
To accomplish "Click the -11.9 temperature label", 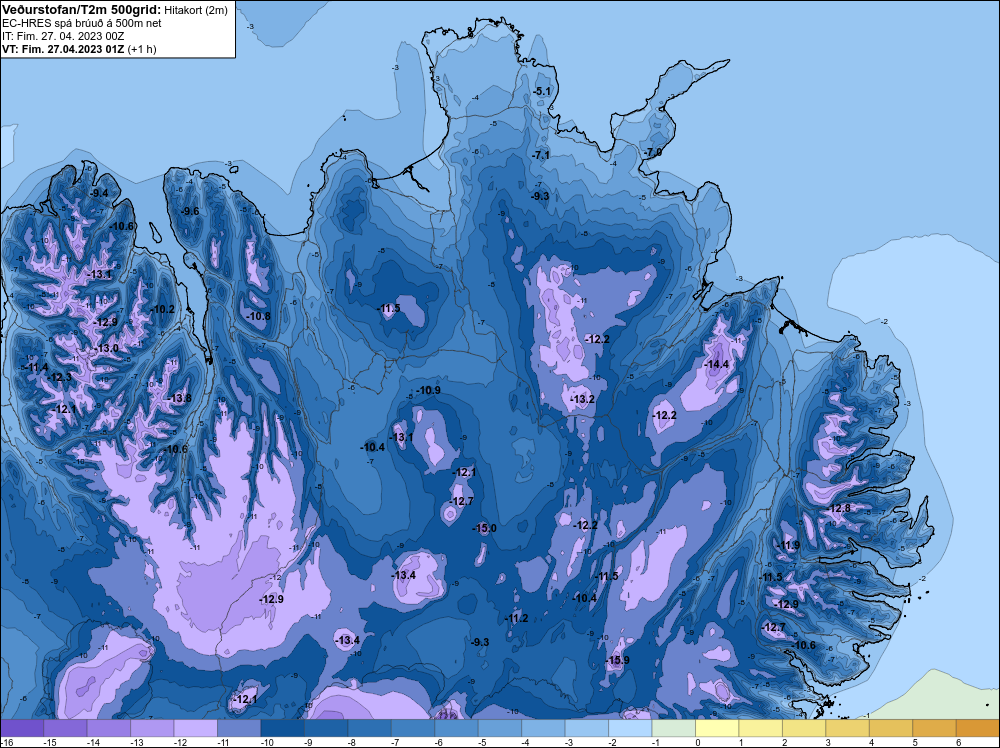I will (788, 545).
